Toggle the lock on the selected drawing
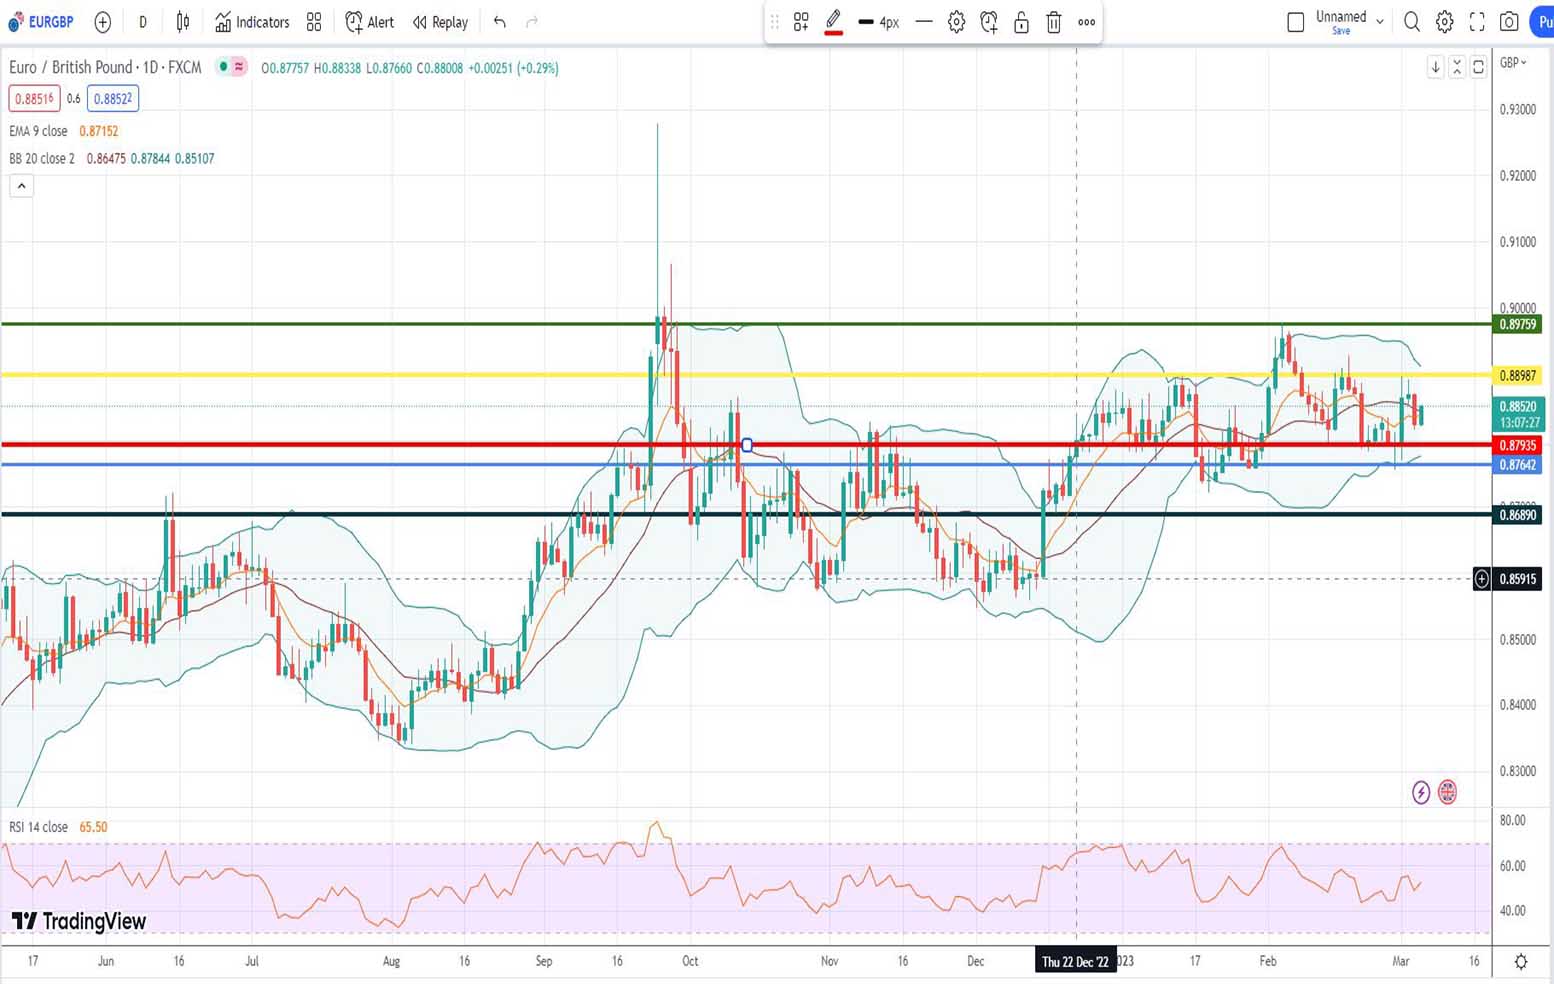 pos(1021,22)
